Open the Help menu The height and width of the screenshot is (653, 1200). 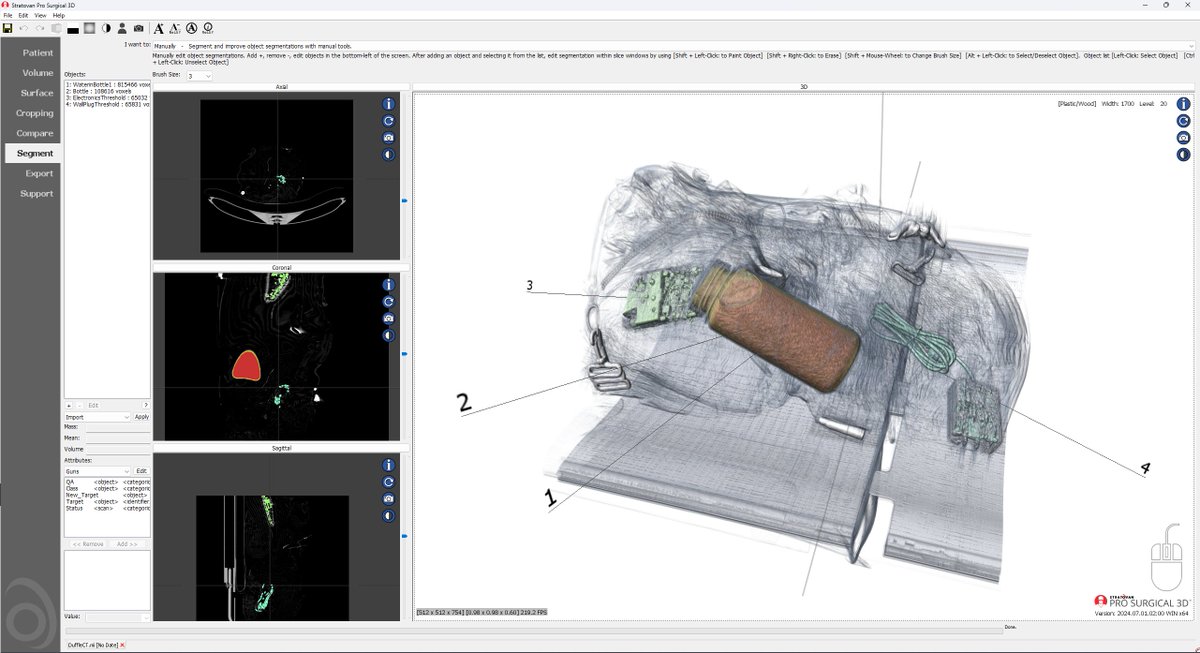point(59,16)
